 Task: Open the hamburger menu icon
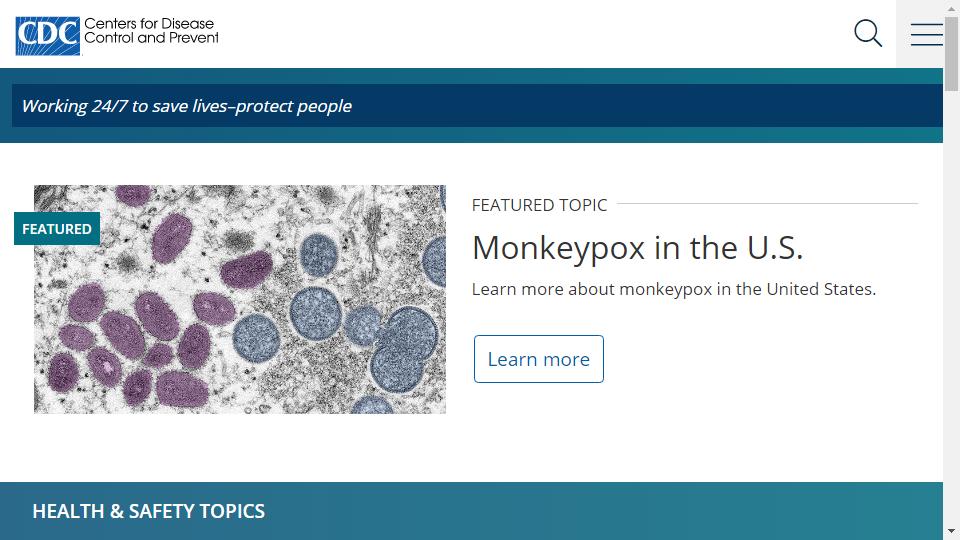(x=926, y=34)
